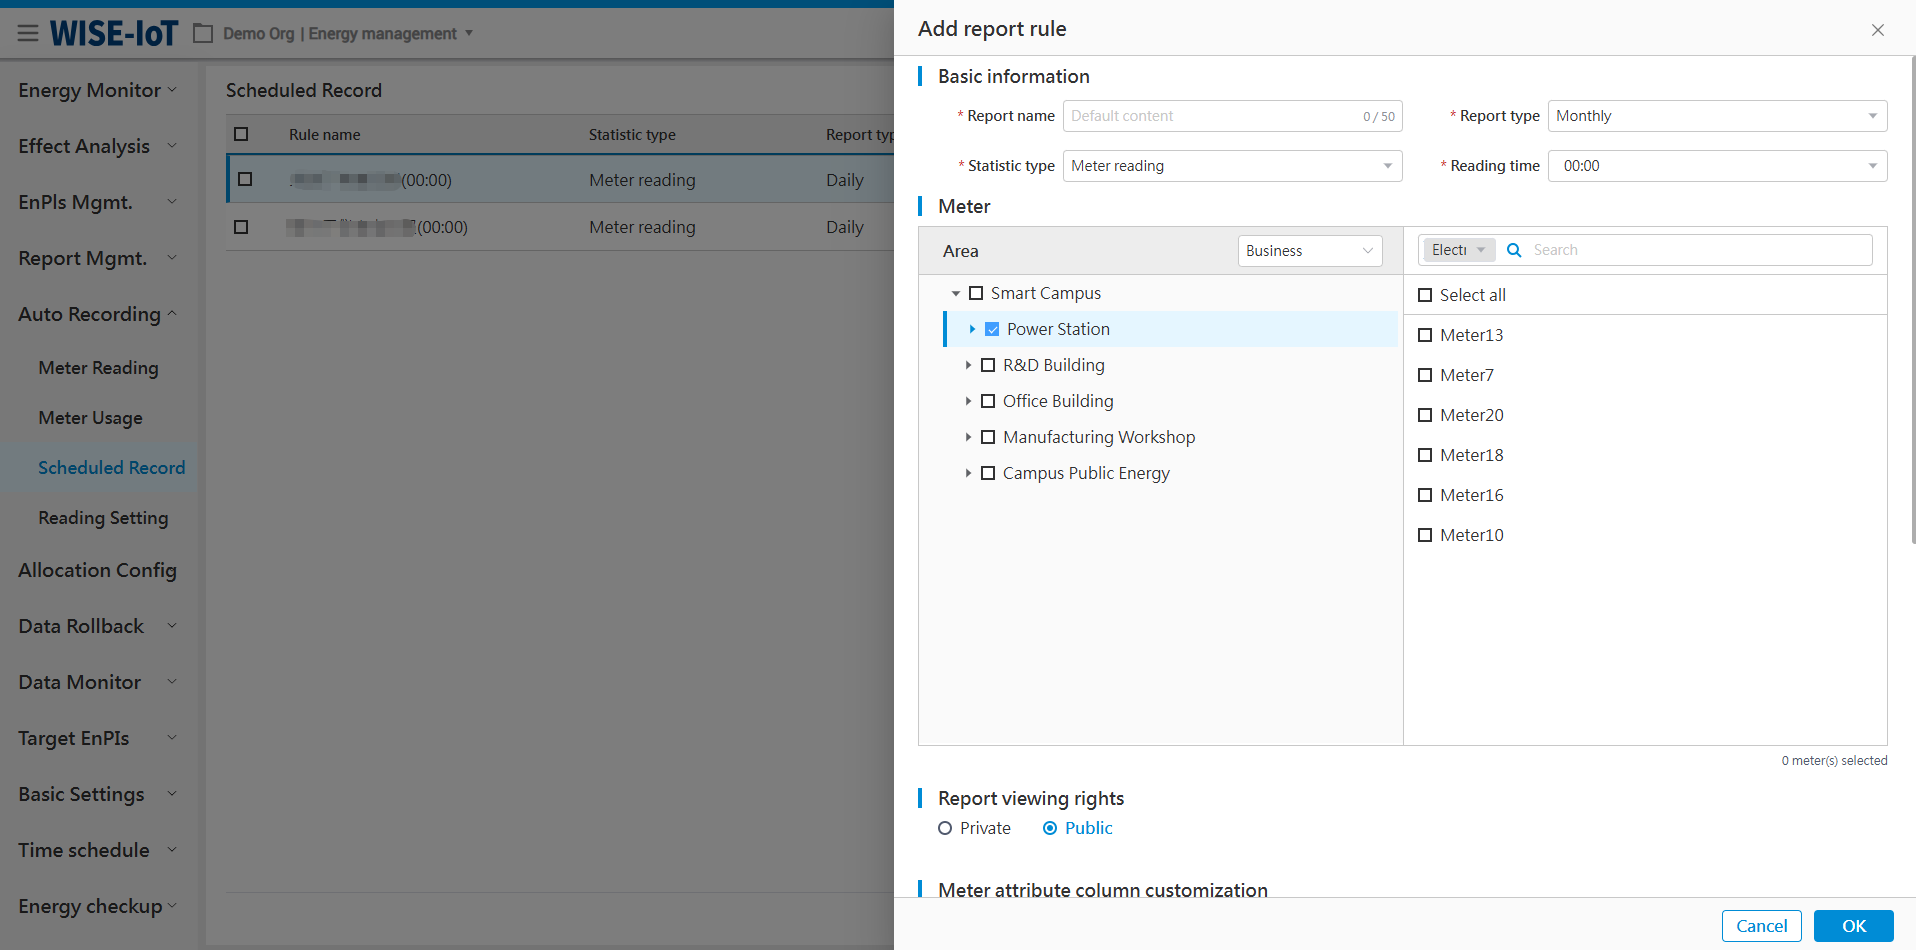Expand the Power Station tree node arrow
The image size is (1916, 950).
pos(971,329)
